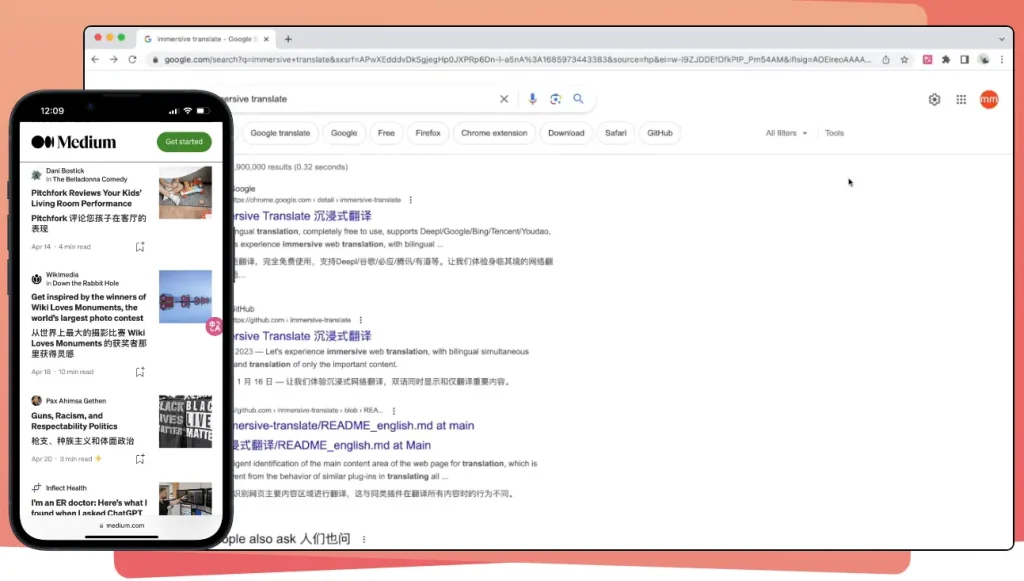Expand the tab search chevron
This screenshot has height=581, width=1024.
1002,39
